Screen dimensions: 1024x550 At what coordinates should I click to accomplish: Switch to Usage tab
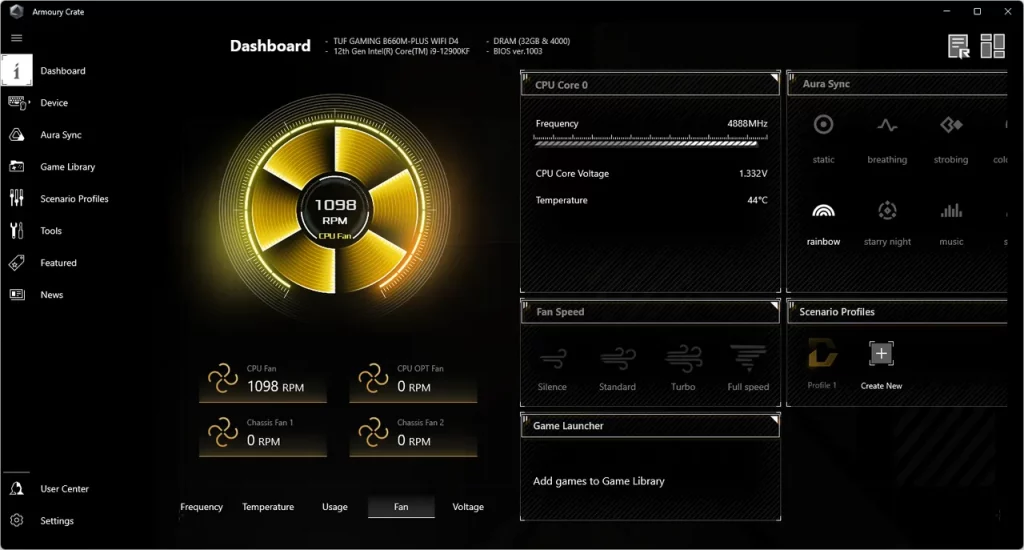coord(334,507)
